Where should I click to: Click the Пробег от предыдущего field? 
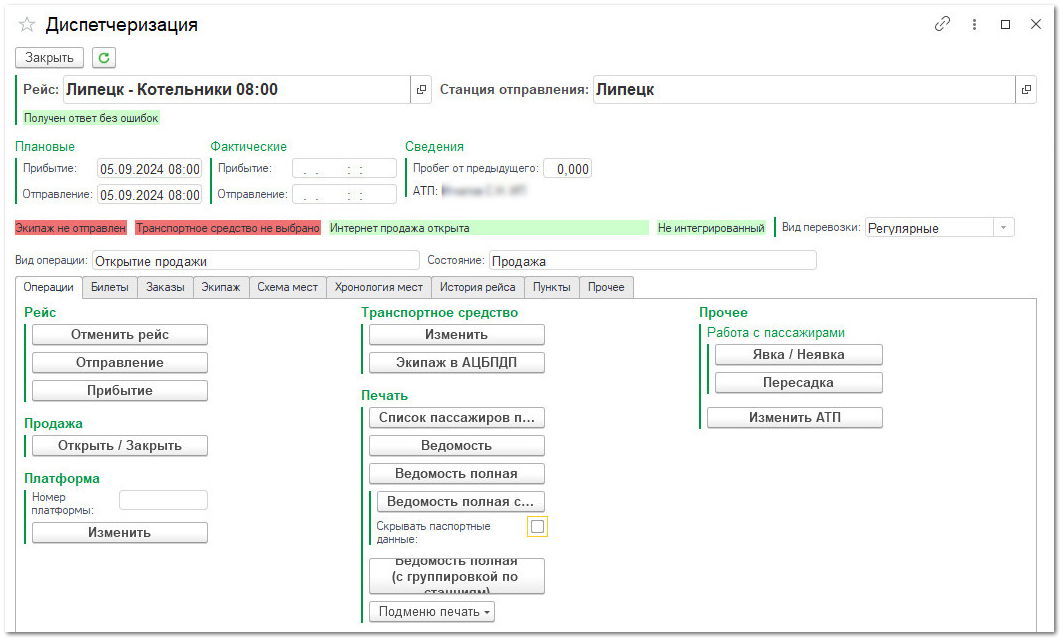[x=568, y=169]
